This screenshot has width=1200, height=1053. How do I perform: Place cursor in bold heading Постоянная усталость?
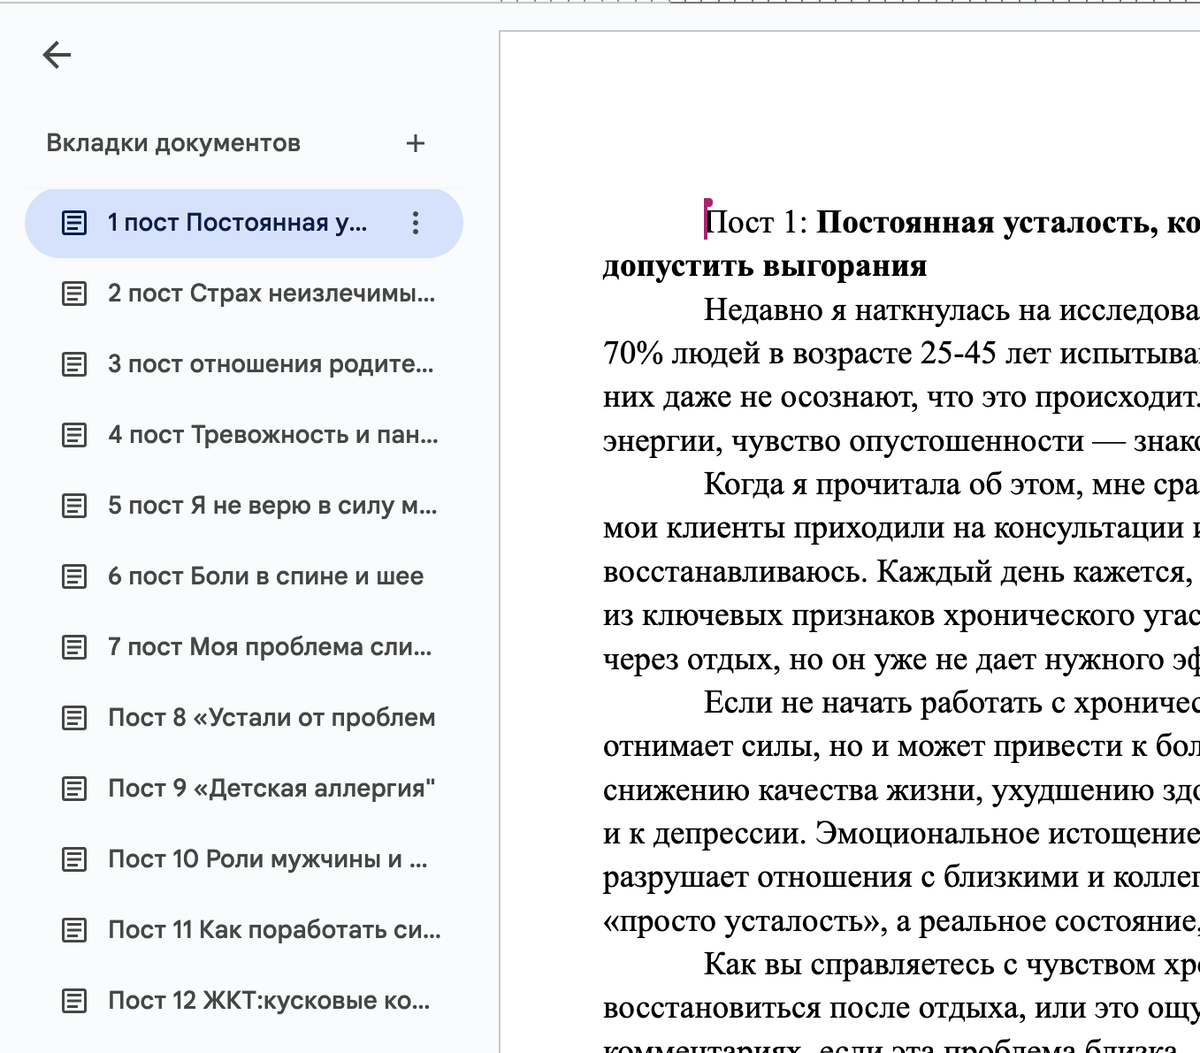tap(1000, 223)
